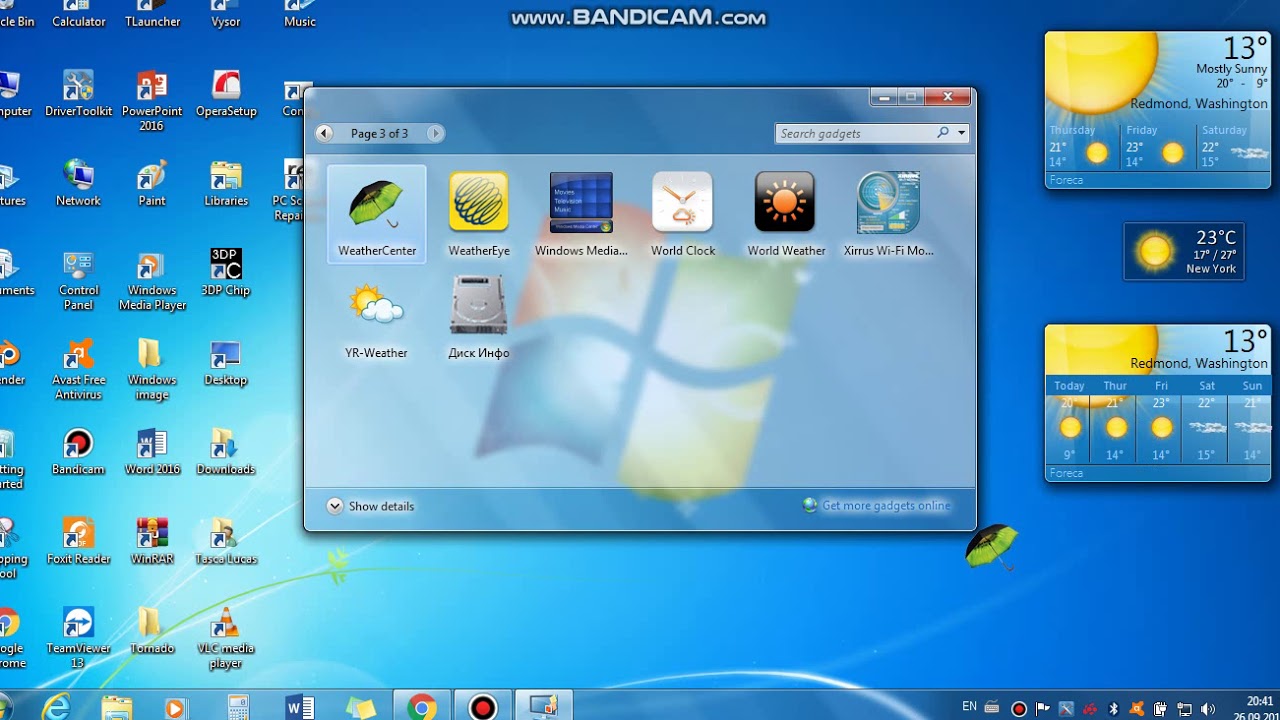Click the EN language indicator
Viewport: 1280px width, 720px height.
coord(969,707)
